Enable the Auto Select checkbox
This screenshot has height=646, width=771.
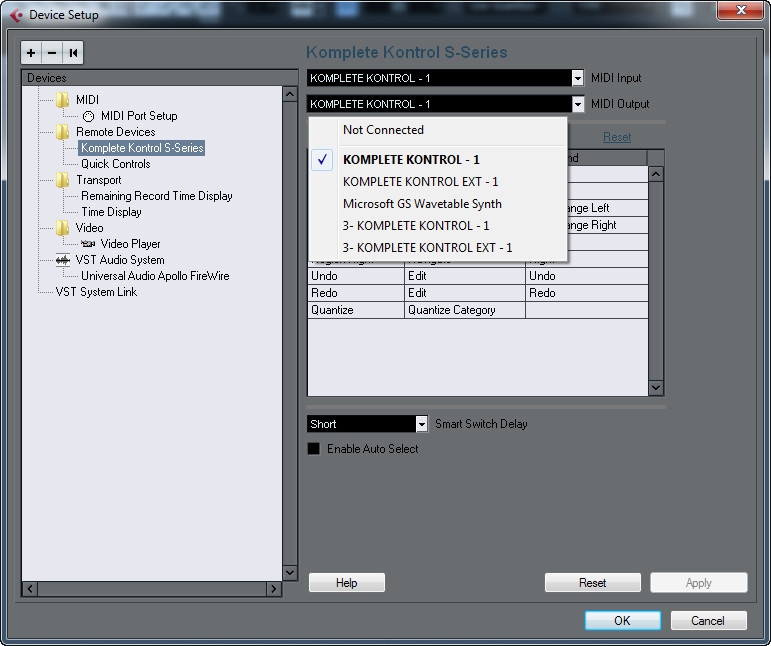coord(314,448)
